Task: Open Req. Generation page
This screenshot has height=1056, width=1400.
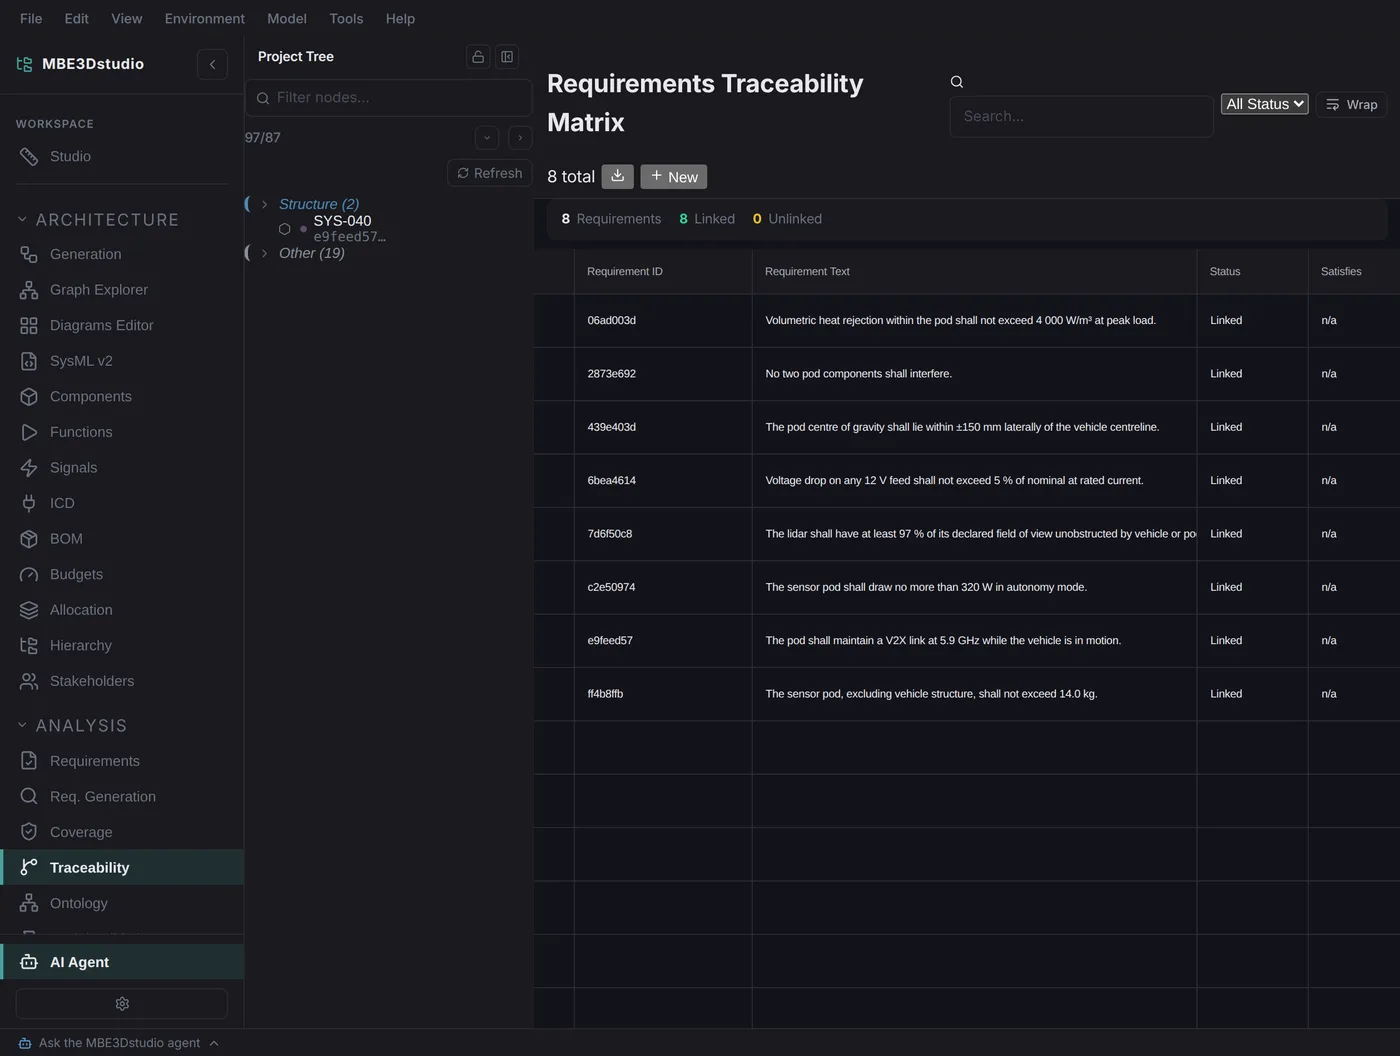Action: coord(121,796)
